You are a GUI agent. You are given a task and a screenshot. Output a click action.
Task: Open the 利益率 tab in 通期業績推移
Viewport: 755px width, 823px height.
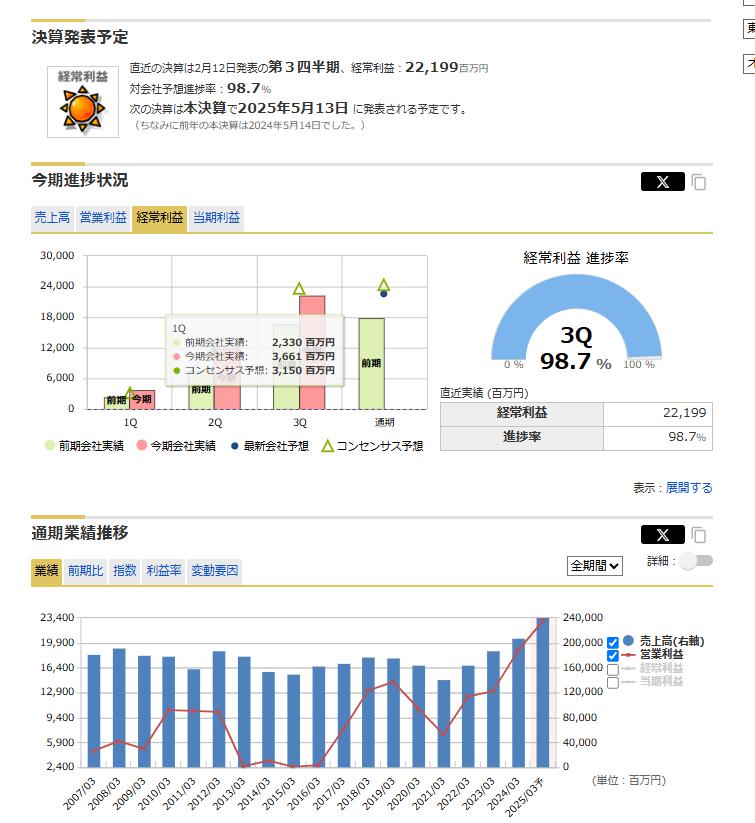click(x=163, y=571)
